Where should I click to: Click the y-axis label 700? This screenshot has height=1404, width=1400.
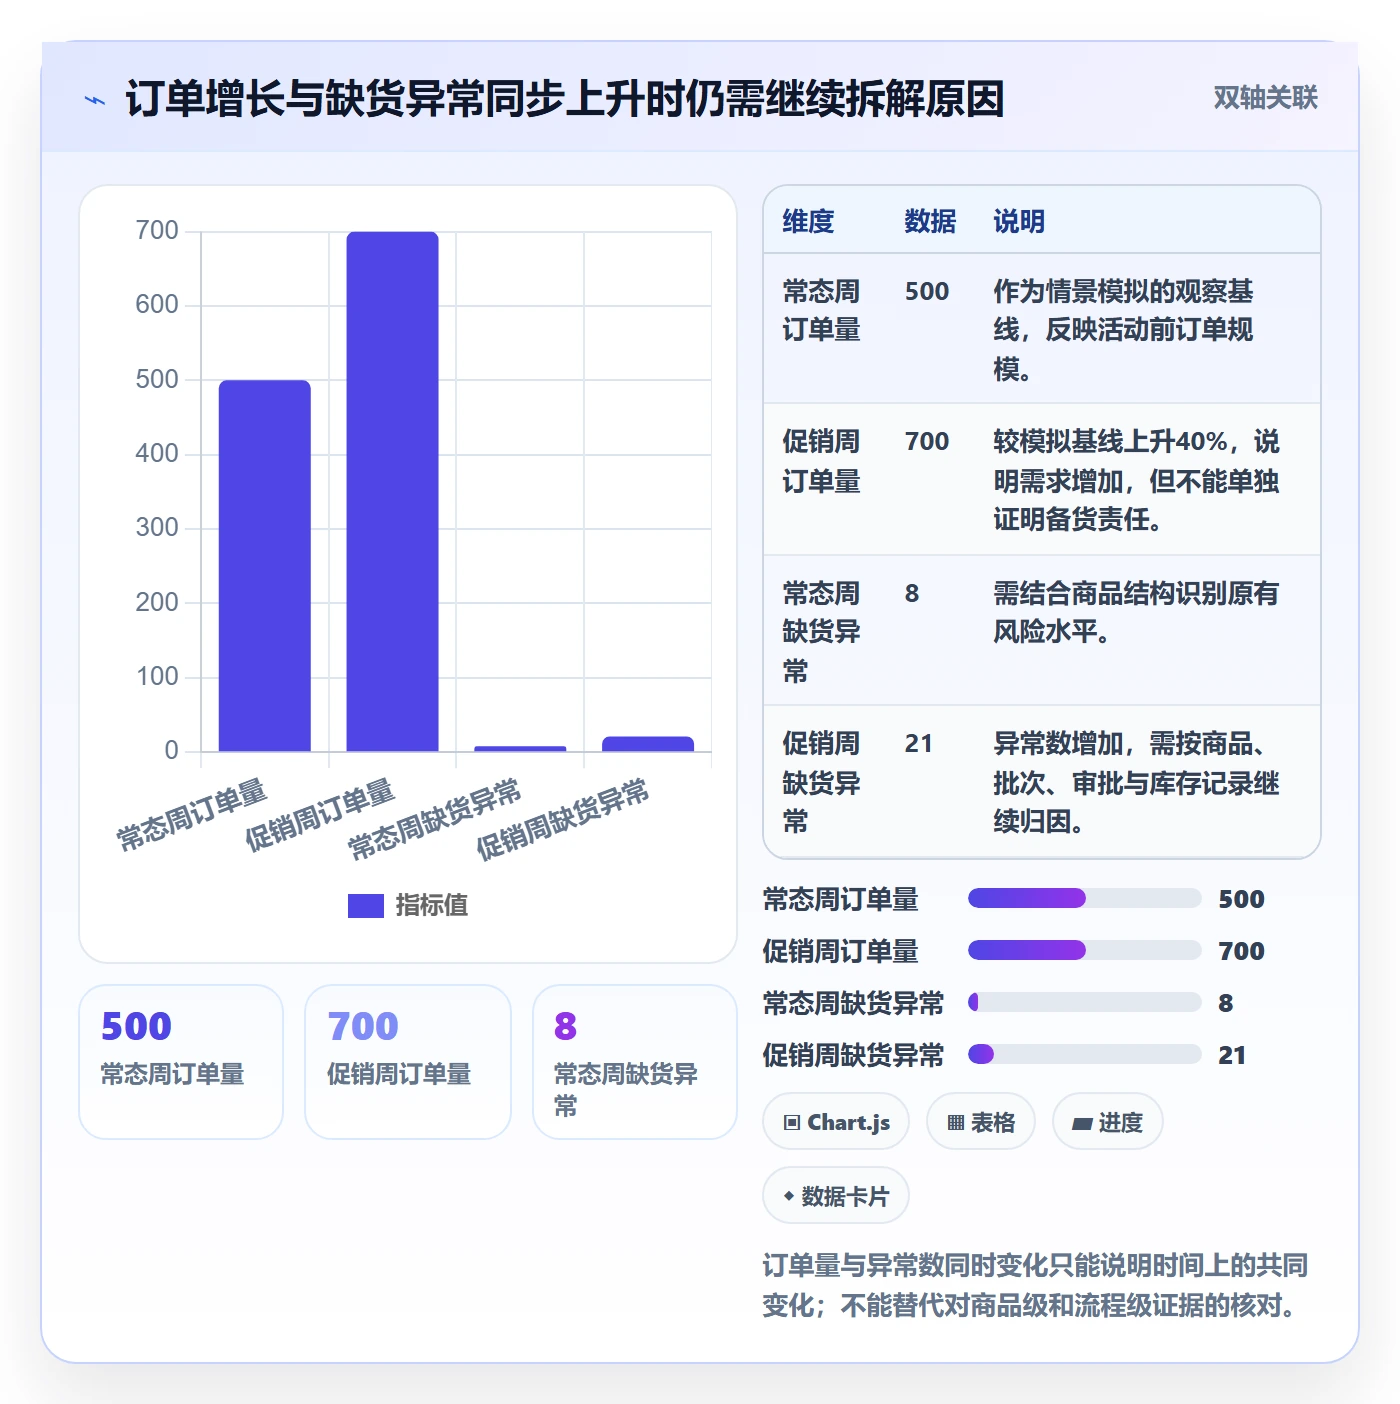[157, 231]
